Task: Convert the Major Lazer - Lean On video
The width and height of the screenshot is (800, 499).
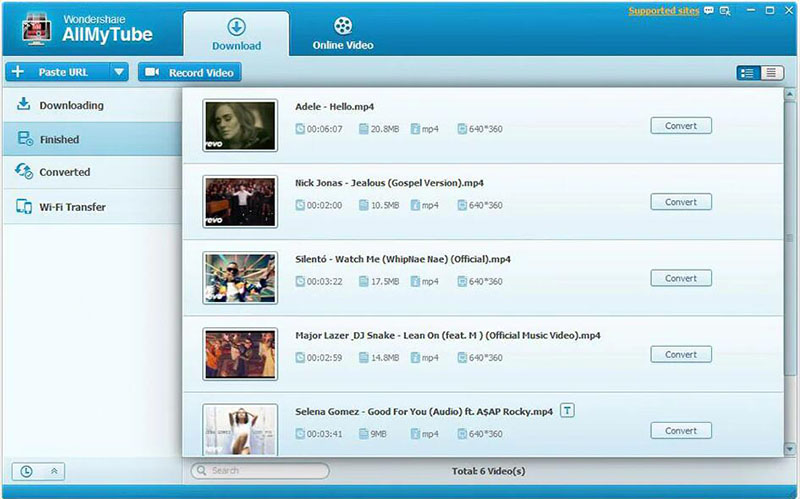Action: 681,355
